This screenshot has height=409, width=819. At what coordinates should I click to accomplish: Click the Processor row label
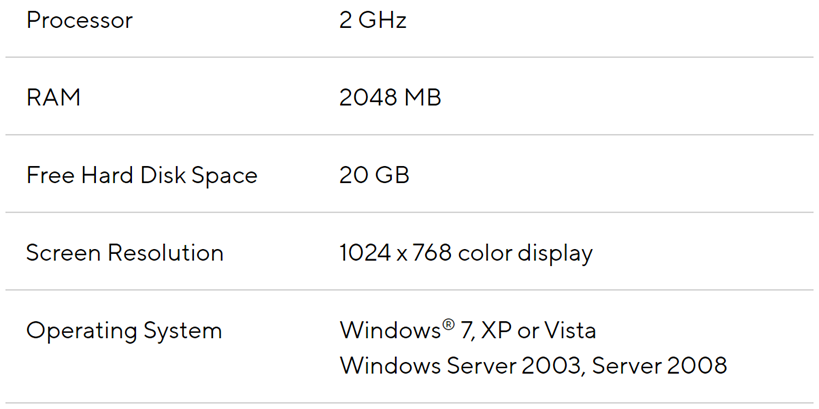click(x=79, y=21)
